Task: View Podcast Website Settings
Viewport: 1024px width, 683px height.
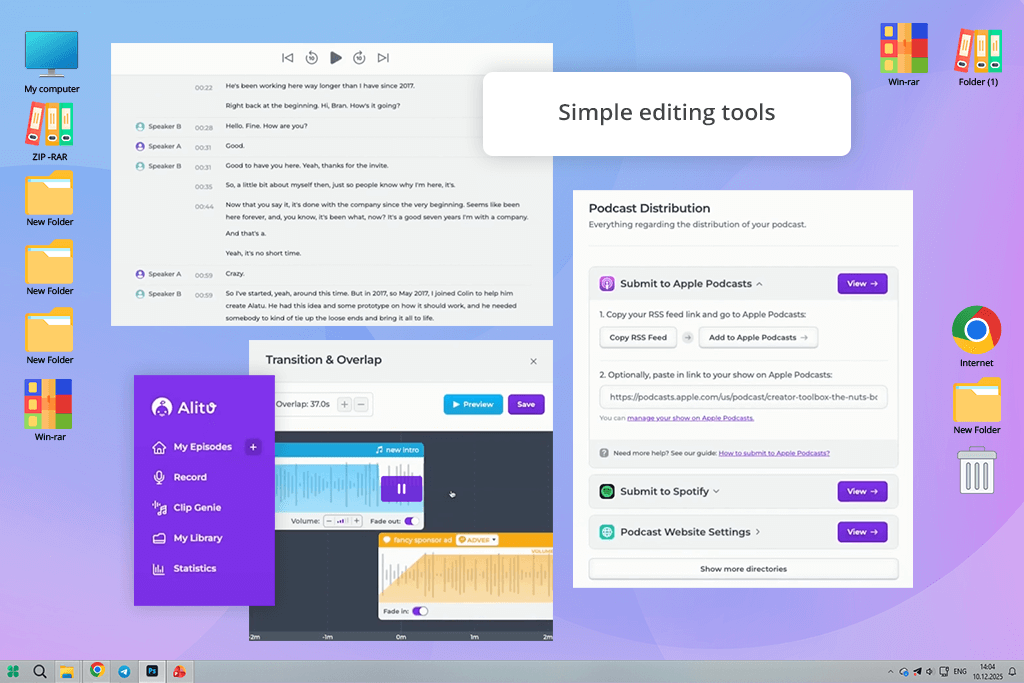Action: coord(863,532)
